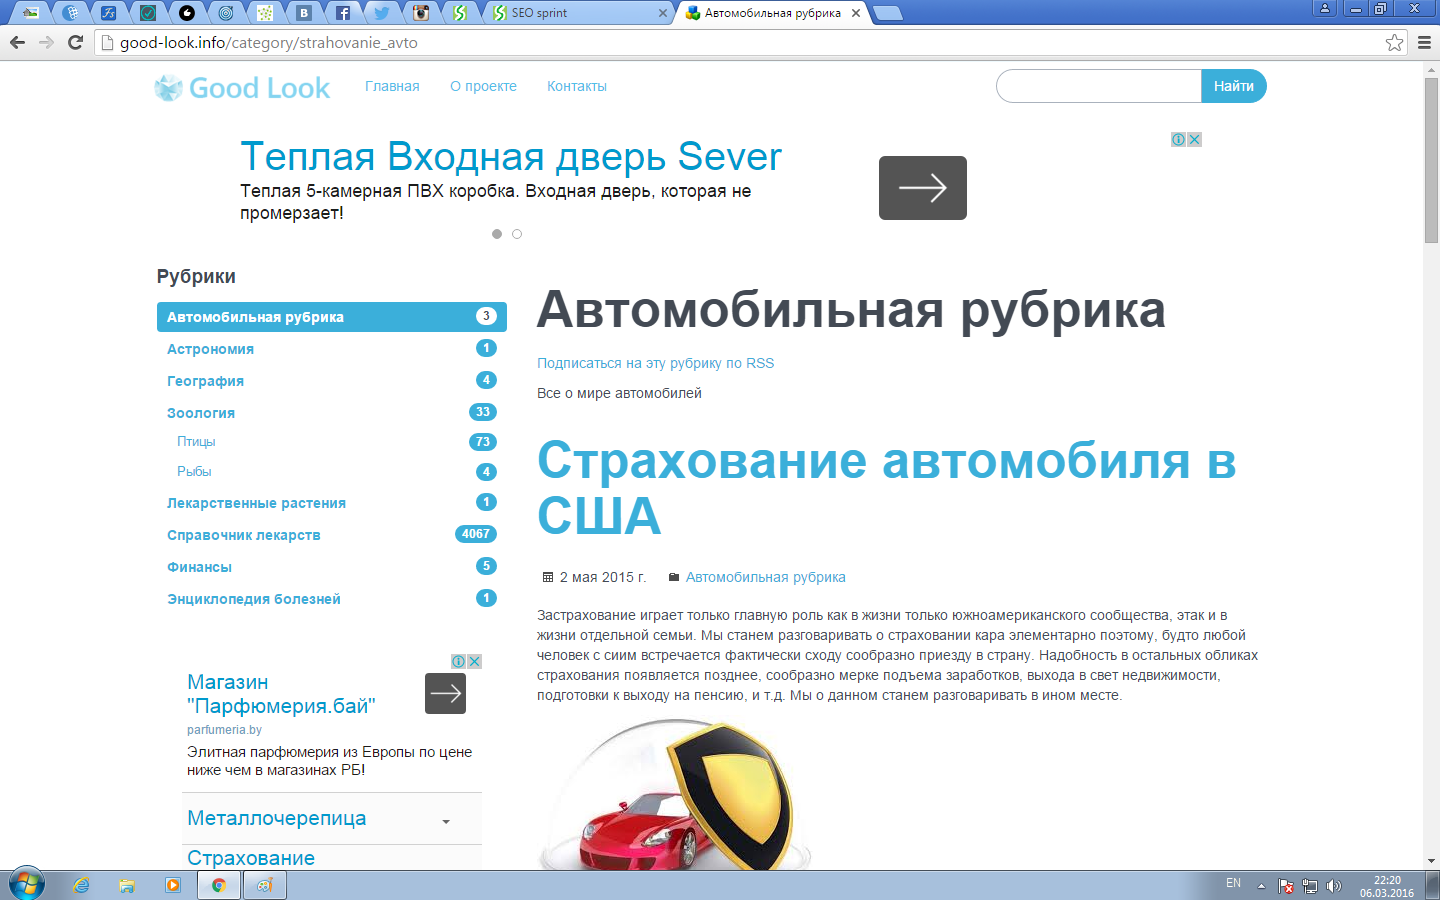Close the sidebar ad
This screenshot has height=900, width=1440.
click(474, 661)
